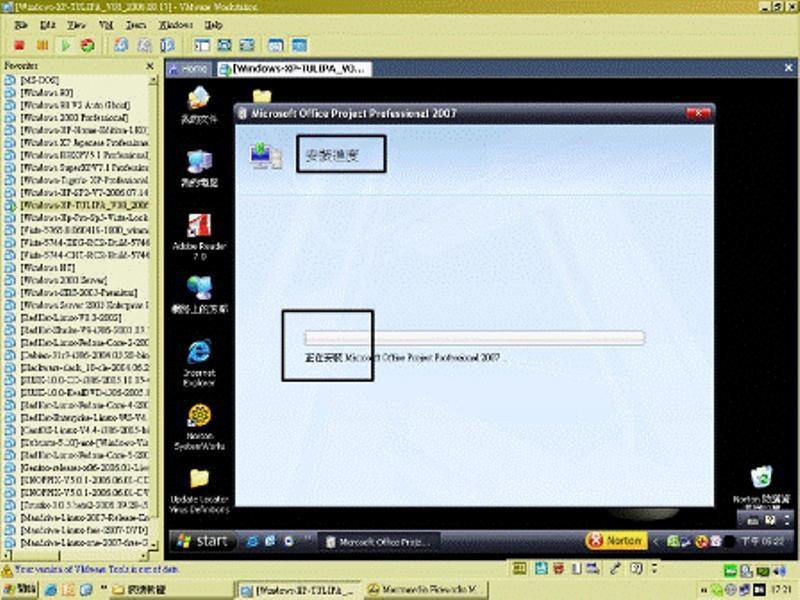Image resolution: width=800 pixels, height=600 pixels.
Task: Click the Windows-XP-TULIPA host taskbar button
Action: (297, 590)
